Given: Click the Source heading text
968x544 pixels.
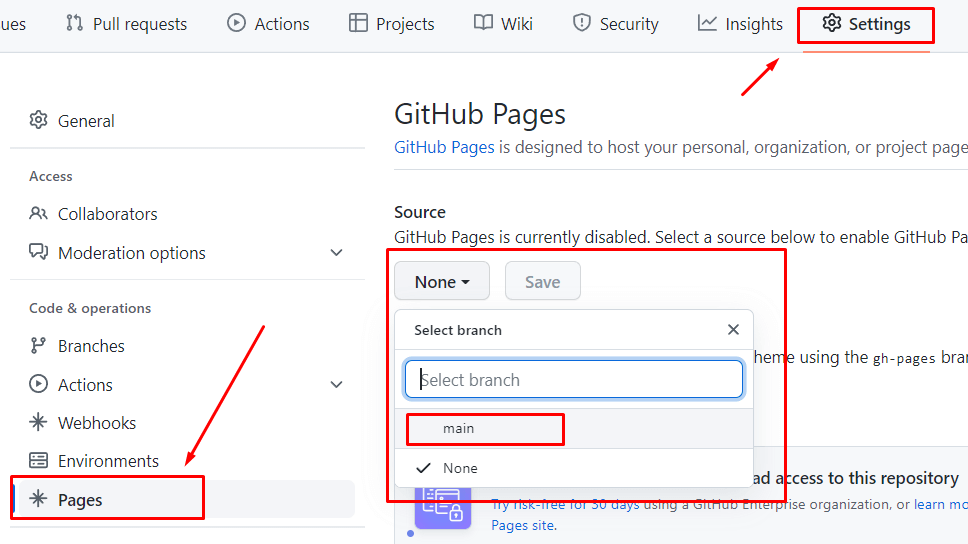Looking at the screenshot, I should point(420,212).
